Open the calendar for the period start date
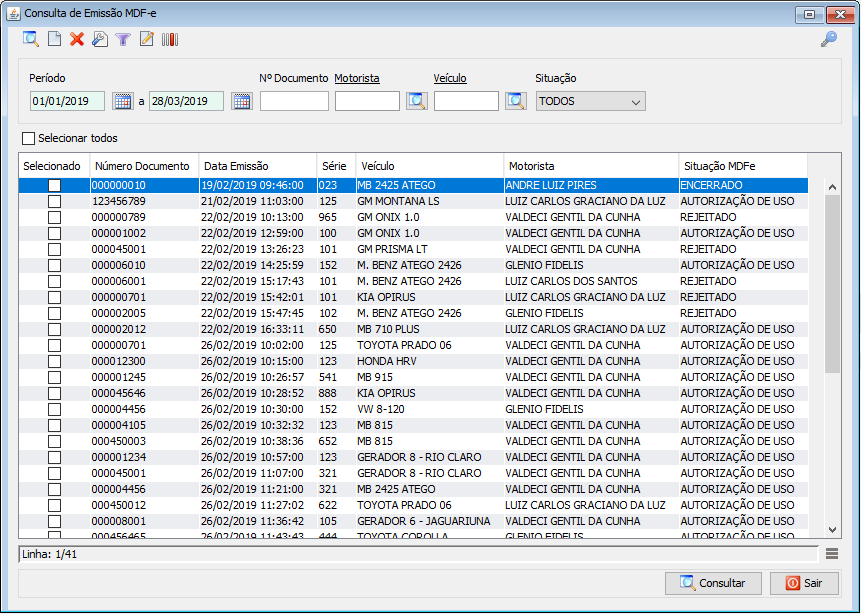This screenshot has width=861, height=614. click(x=123, y=101)
